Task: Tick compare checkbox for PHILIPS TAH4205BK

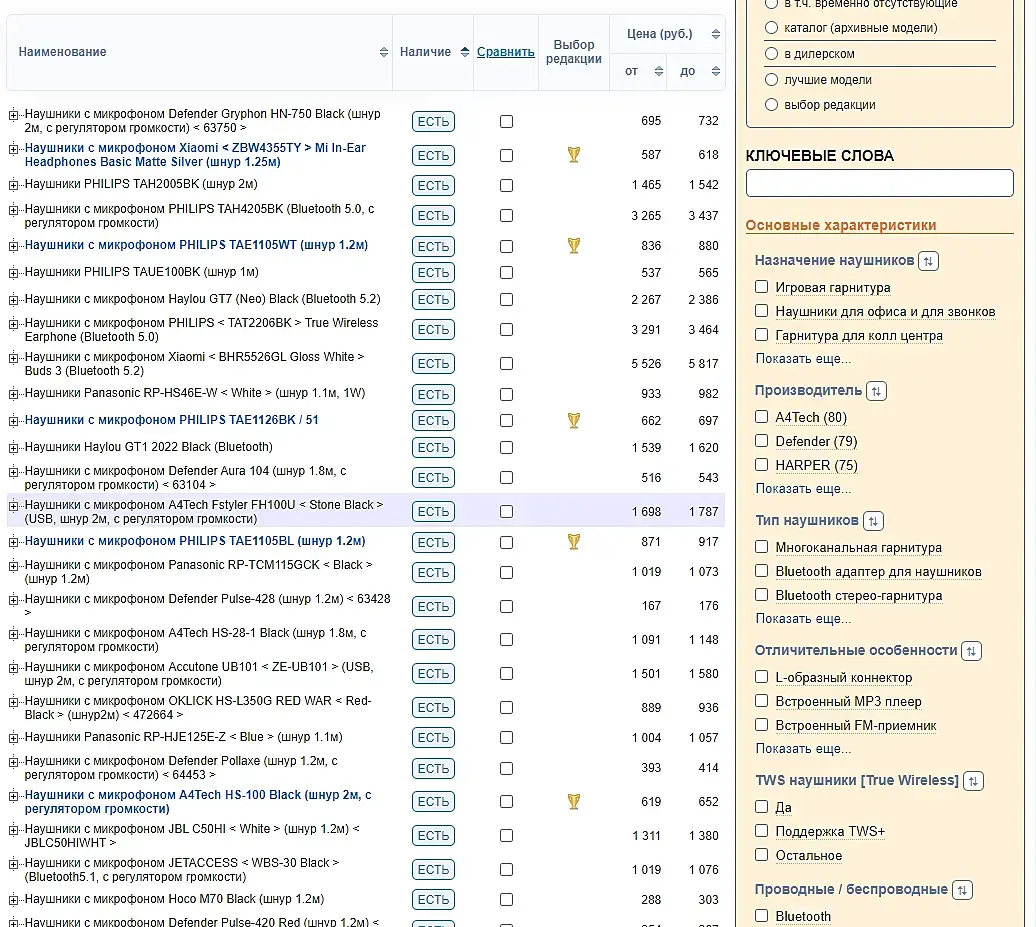Action: click(506, 215)
